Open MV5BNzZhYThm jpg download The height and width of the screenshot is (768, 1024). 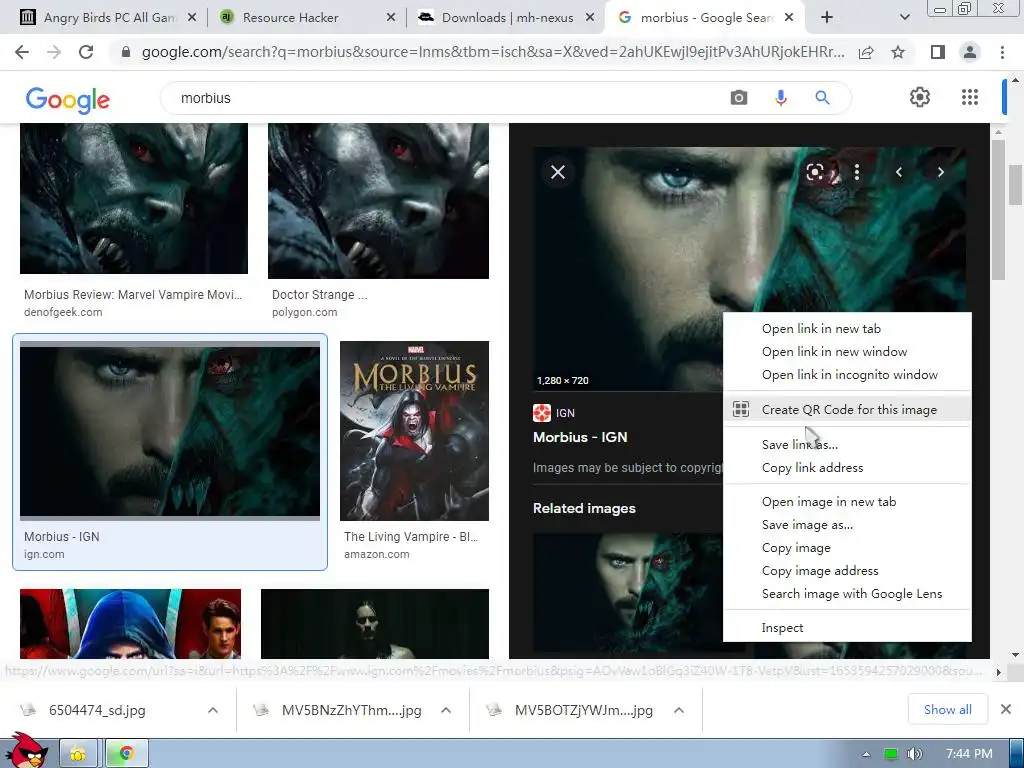point(351,710)
